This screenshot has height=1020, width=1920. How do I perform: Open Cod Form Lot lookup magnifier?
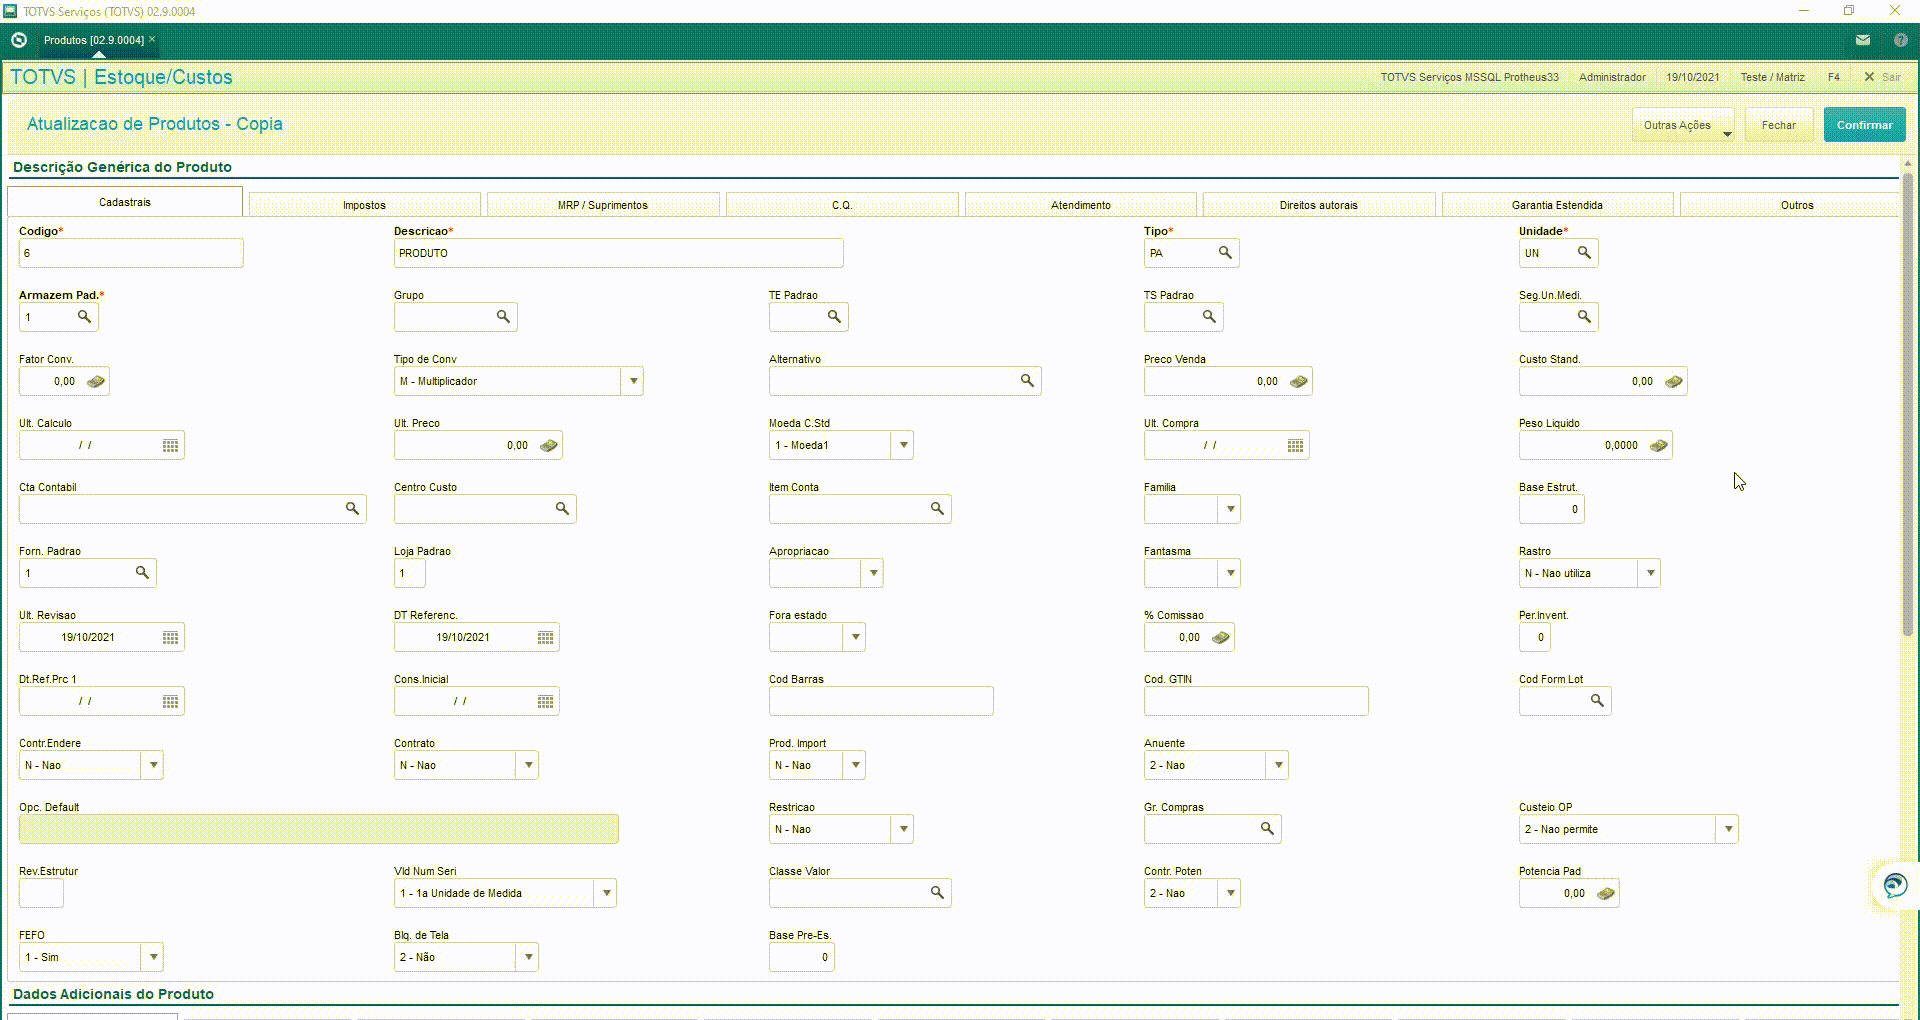coord(1598,701)
